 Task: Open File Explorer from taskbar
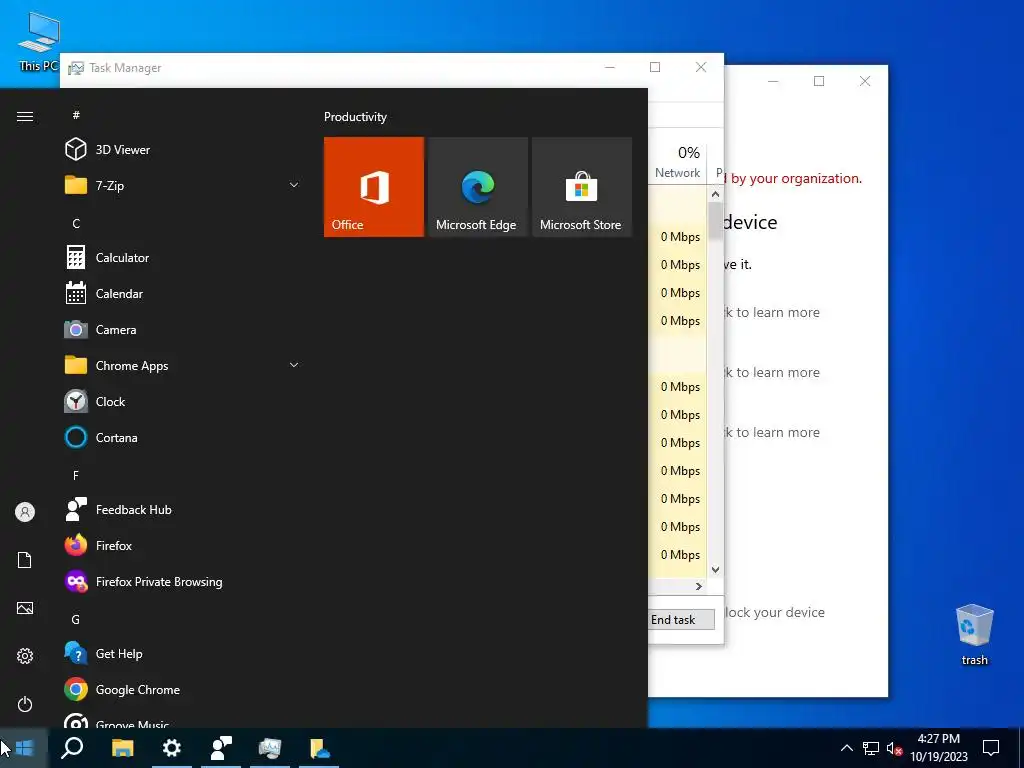(122, 748)
